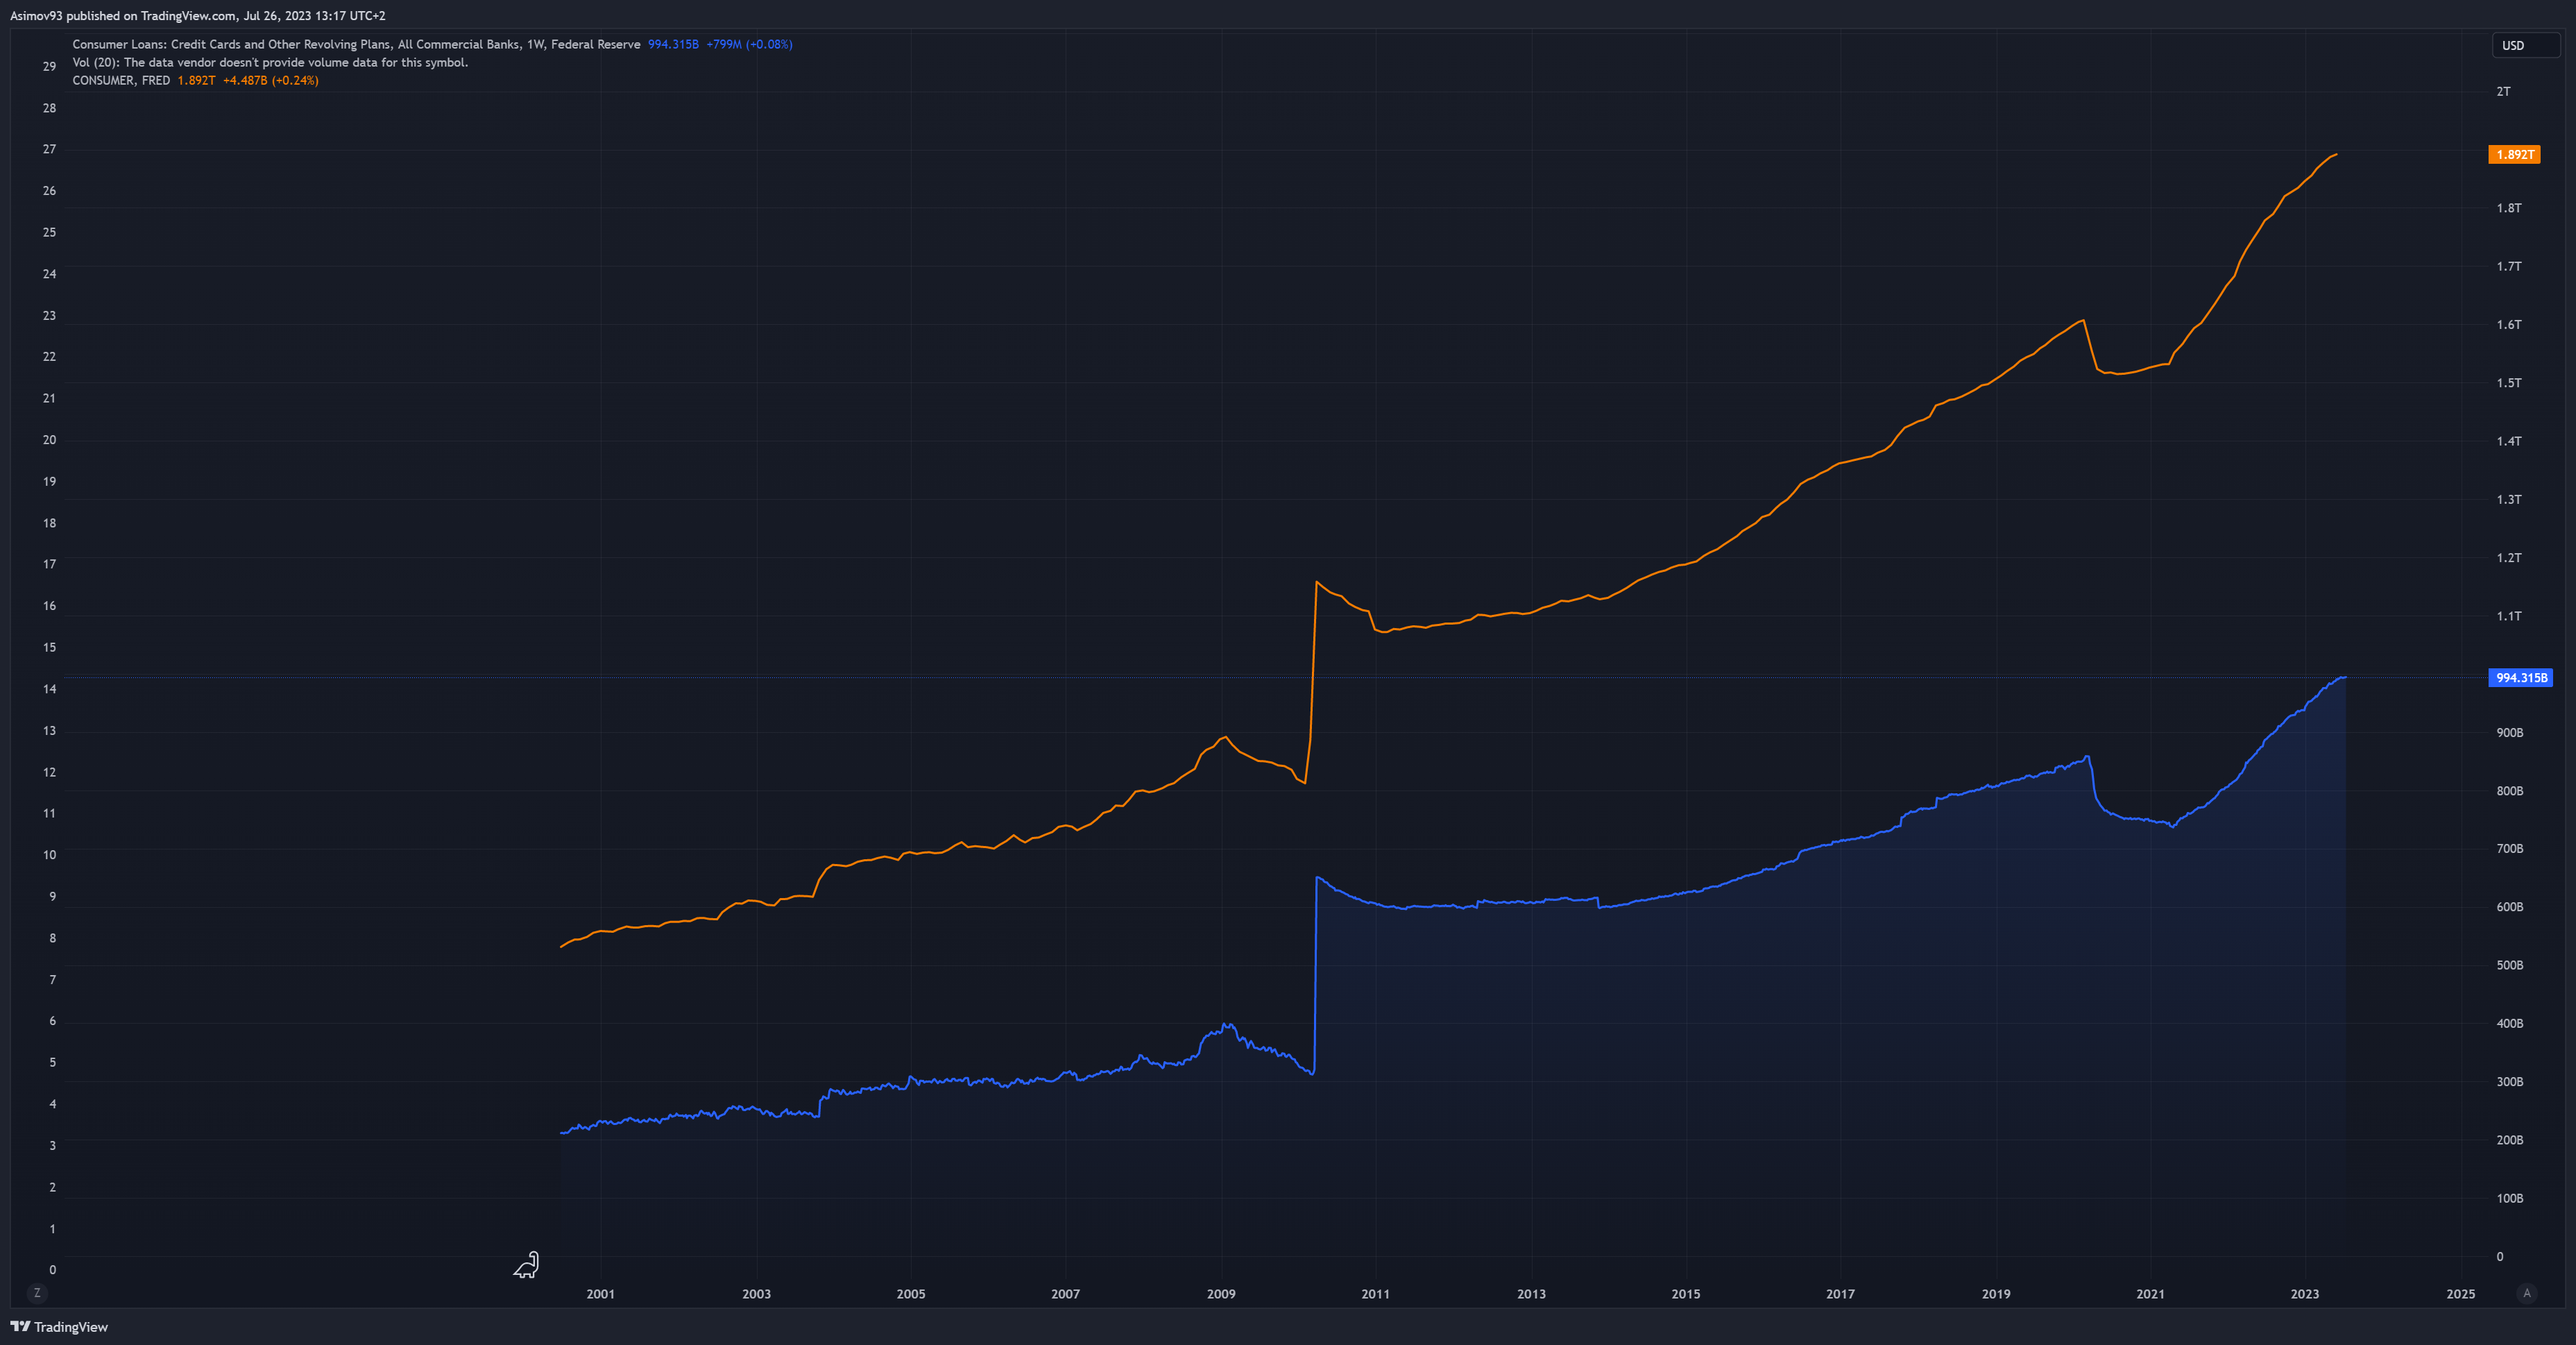
Task: Click the Z scale button at bottom left
Action: click(37, 1293)
